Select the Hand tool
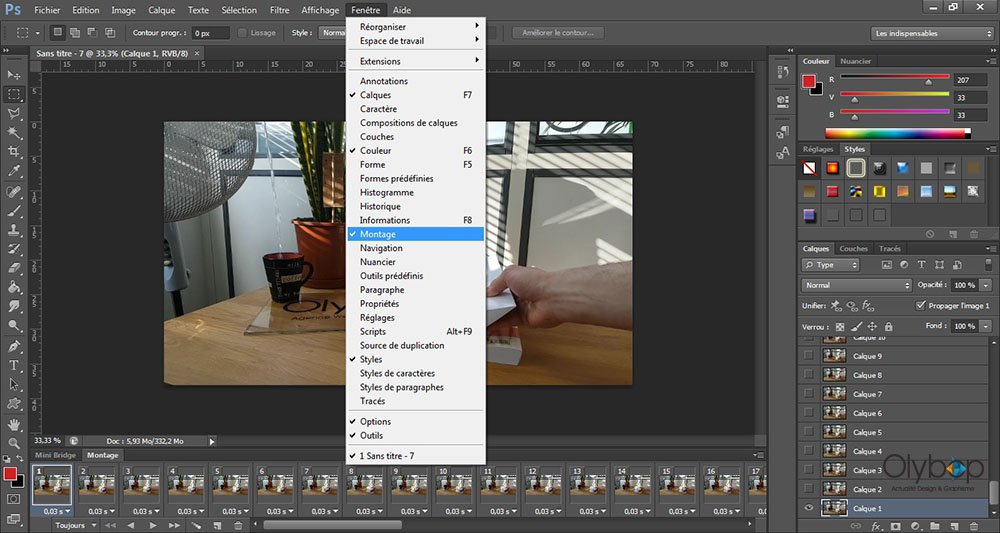The image size is (1000, 533). (x=13, y=425)
